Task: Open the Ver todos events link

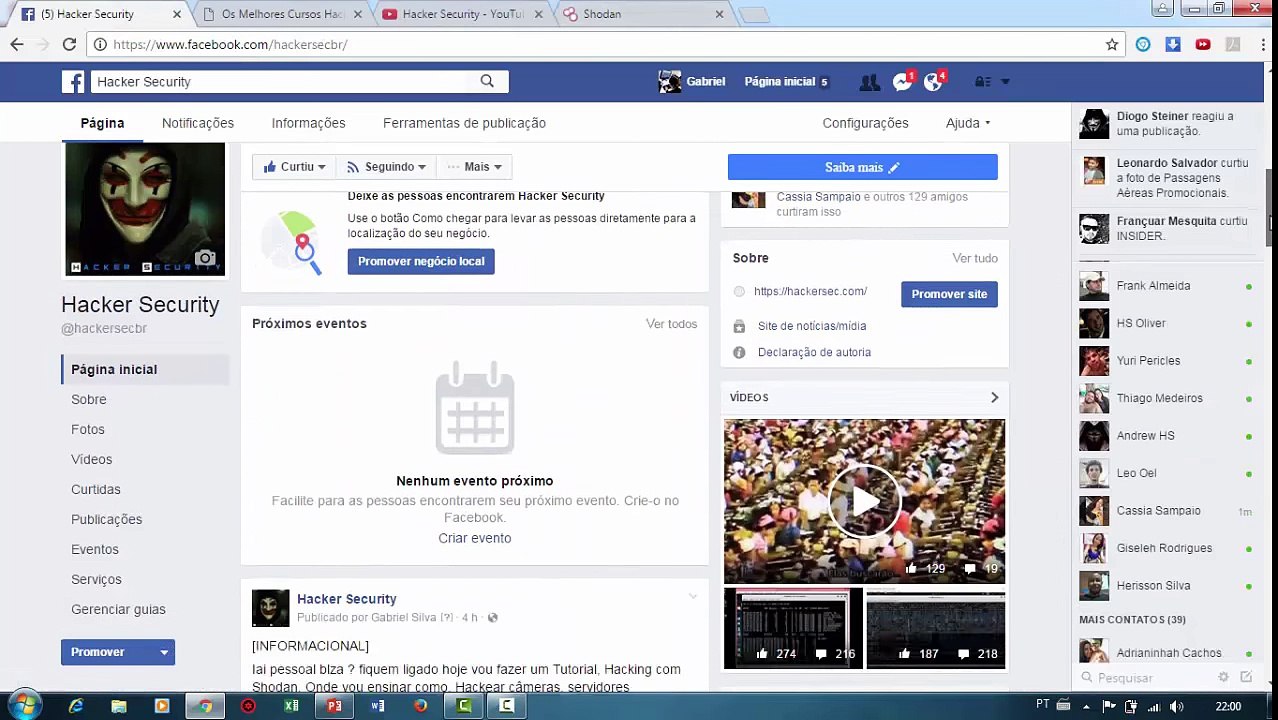Action: click(671, 324)
